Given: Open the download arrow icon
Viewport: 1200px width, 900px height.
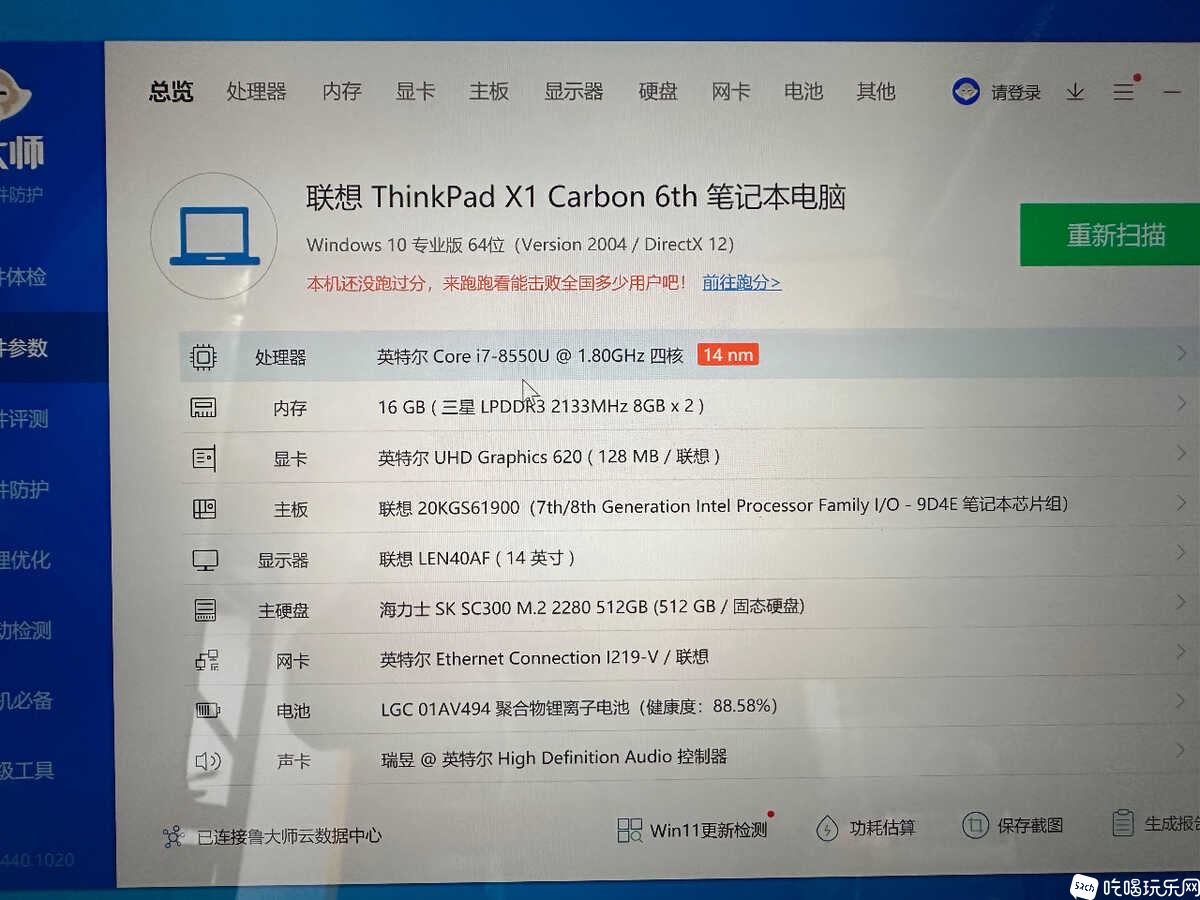Looking at the screenshot, I should coord(1075,92).
